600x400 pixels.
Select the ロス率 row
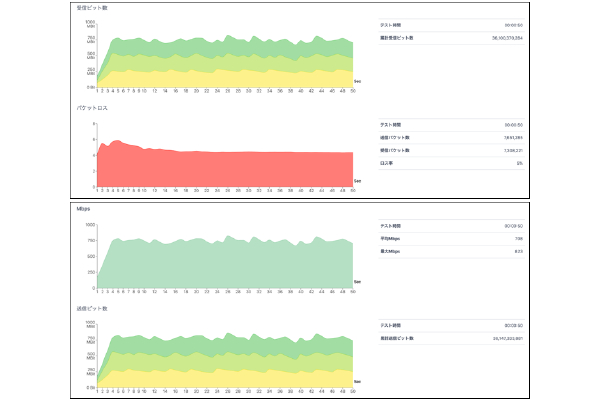450,163
